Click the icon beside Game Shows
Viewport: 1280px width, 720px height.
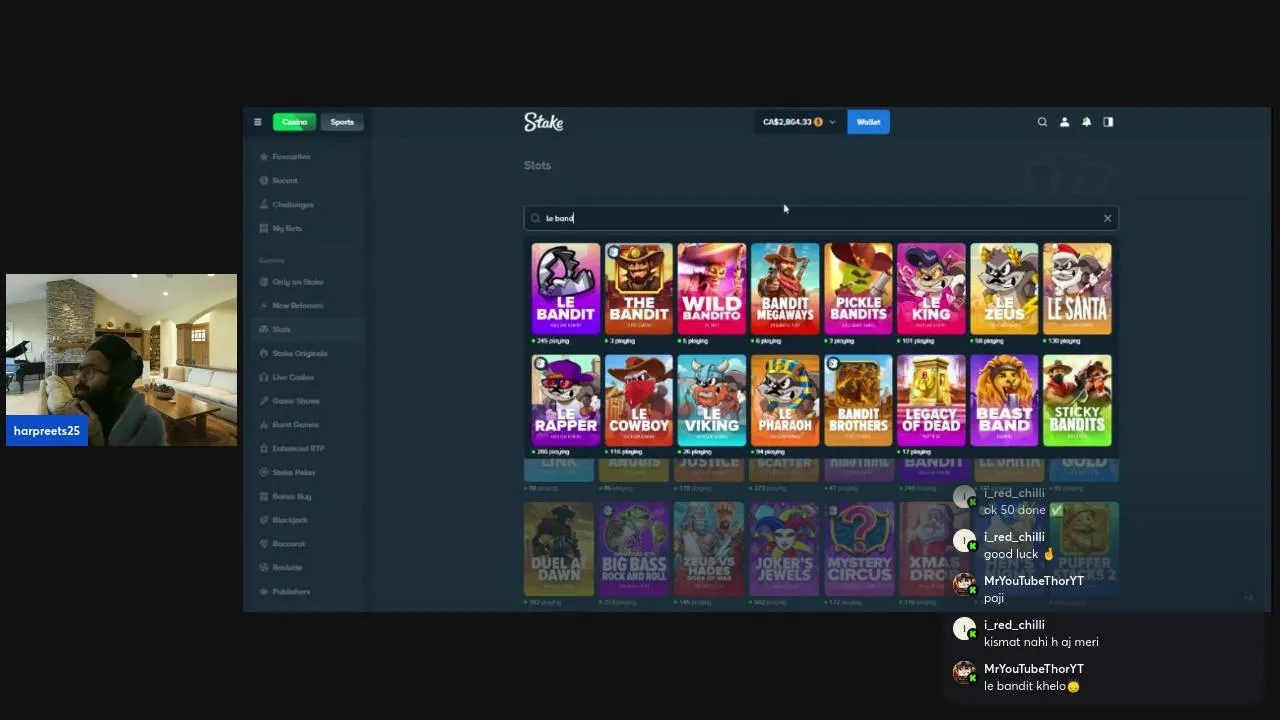(x=263, y=401)
